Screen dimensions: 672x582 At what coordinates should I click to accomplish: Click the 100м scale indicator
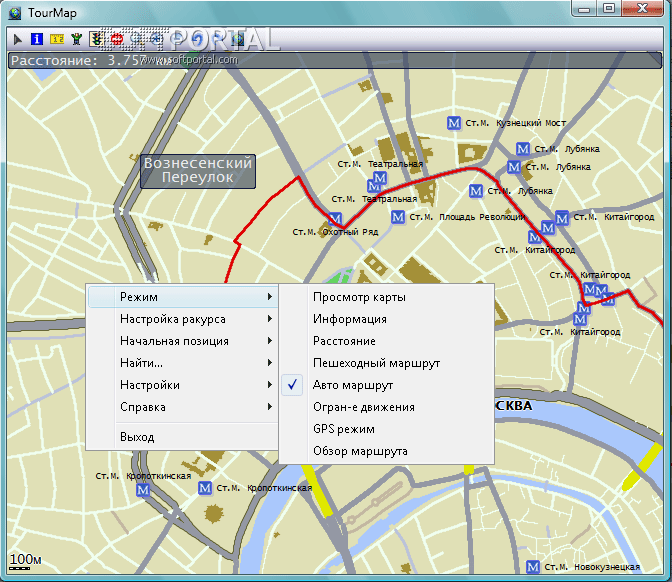(25, 561)
